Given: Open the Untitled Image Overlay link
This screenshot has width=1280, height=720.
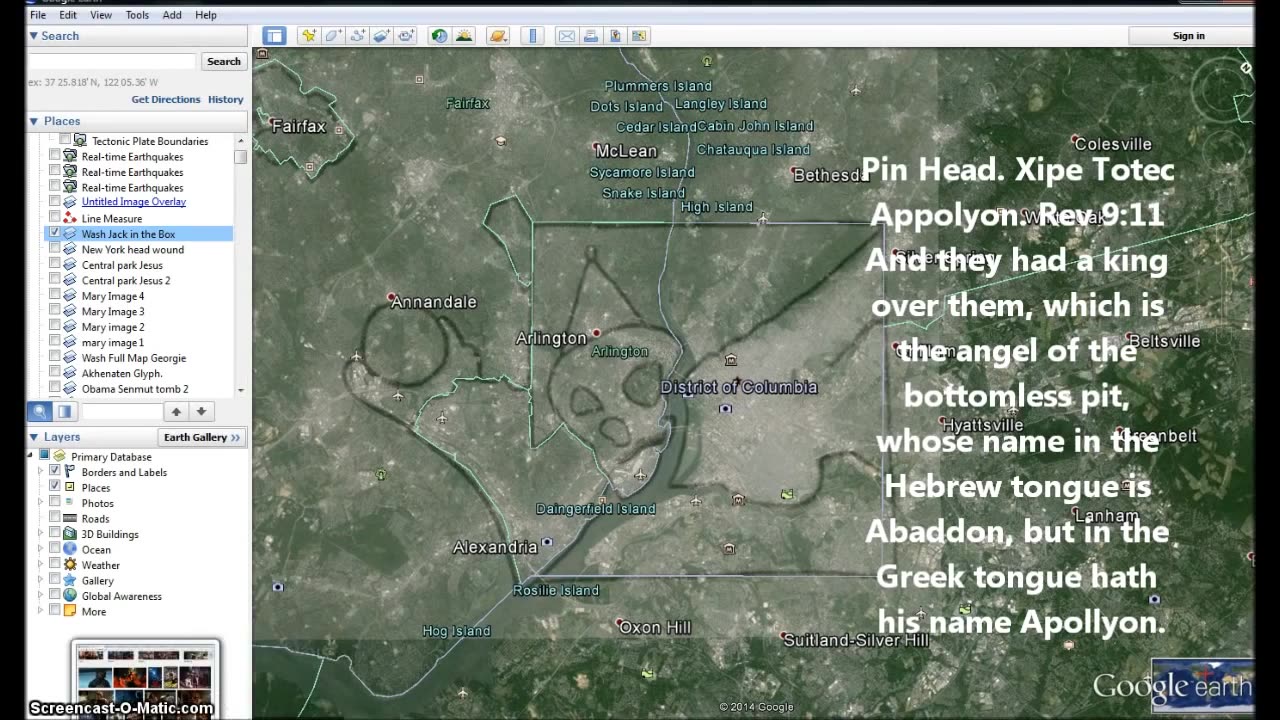Looking at the screenshot, I should coord(133,202).
